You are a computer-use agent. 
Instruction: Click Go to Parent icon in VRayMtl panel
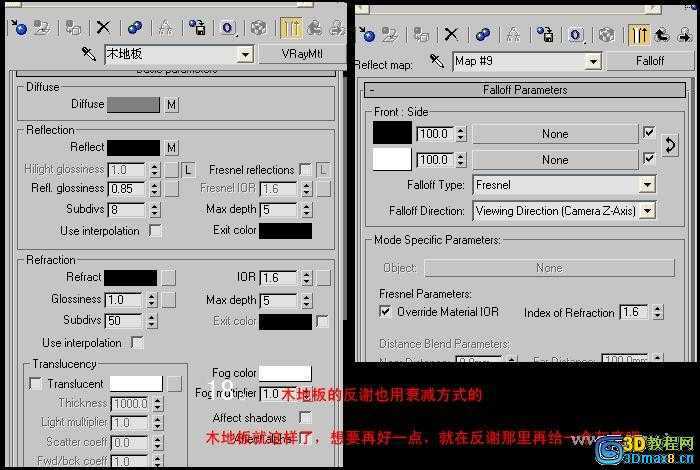coord(315,28)
